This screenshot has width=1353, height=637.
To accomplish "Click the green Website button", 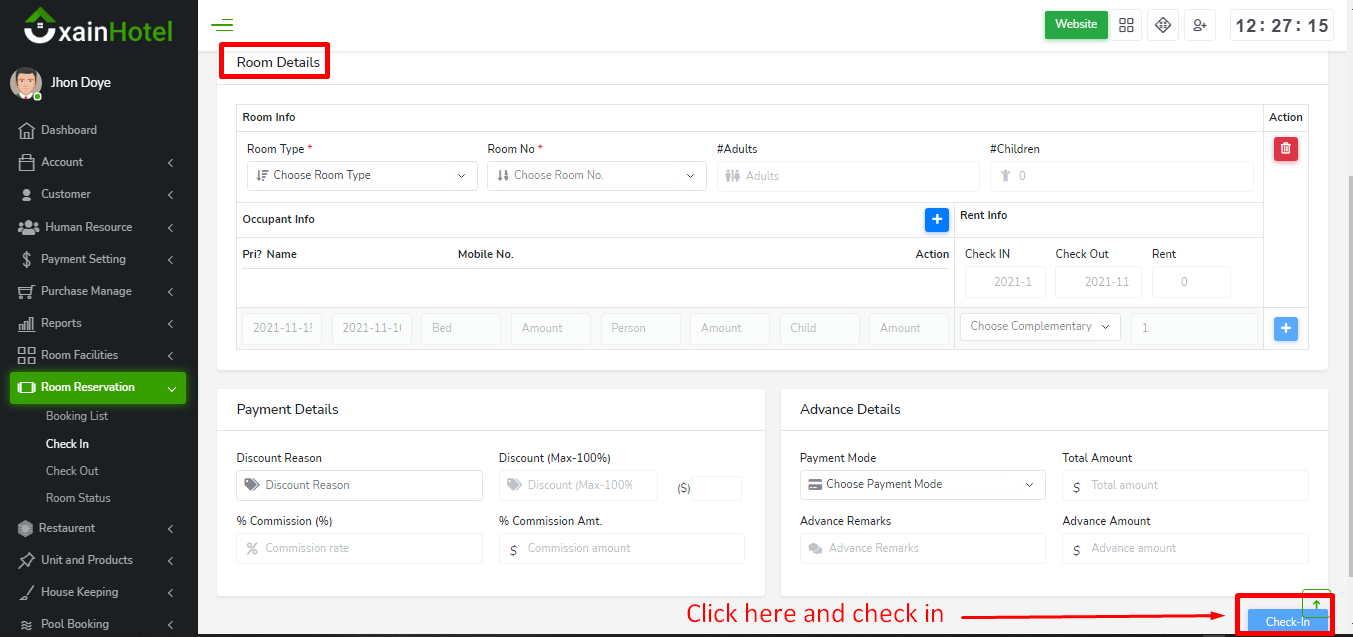I will click(1075, 25).
